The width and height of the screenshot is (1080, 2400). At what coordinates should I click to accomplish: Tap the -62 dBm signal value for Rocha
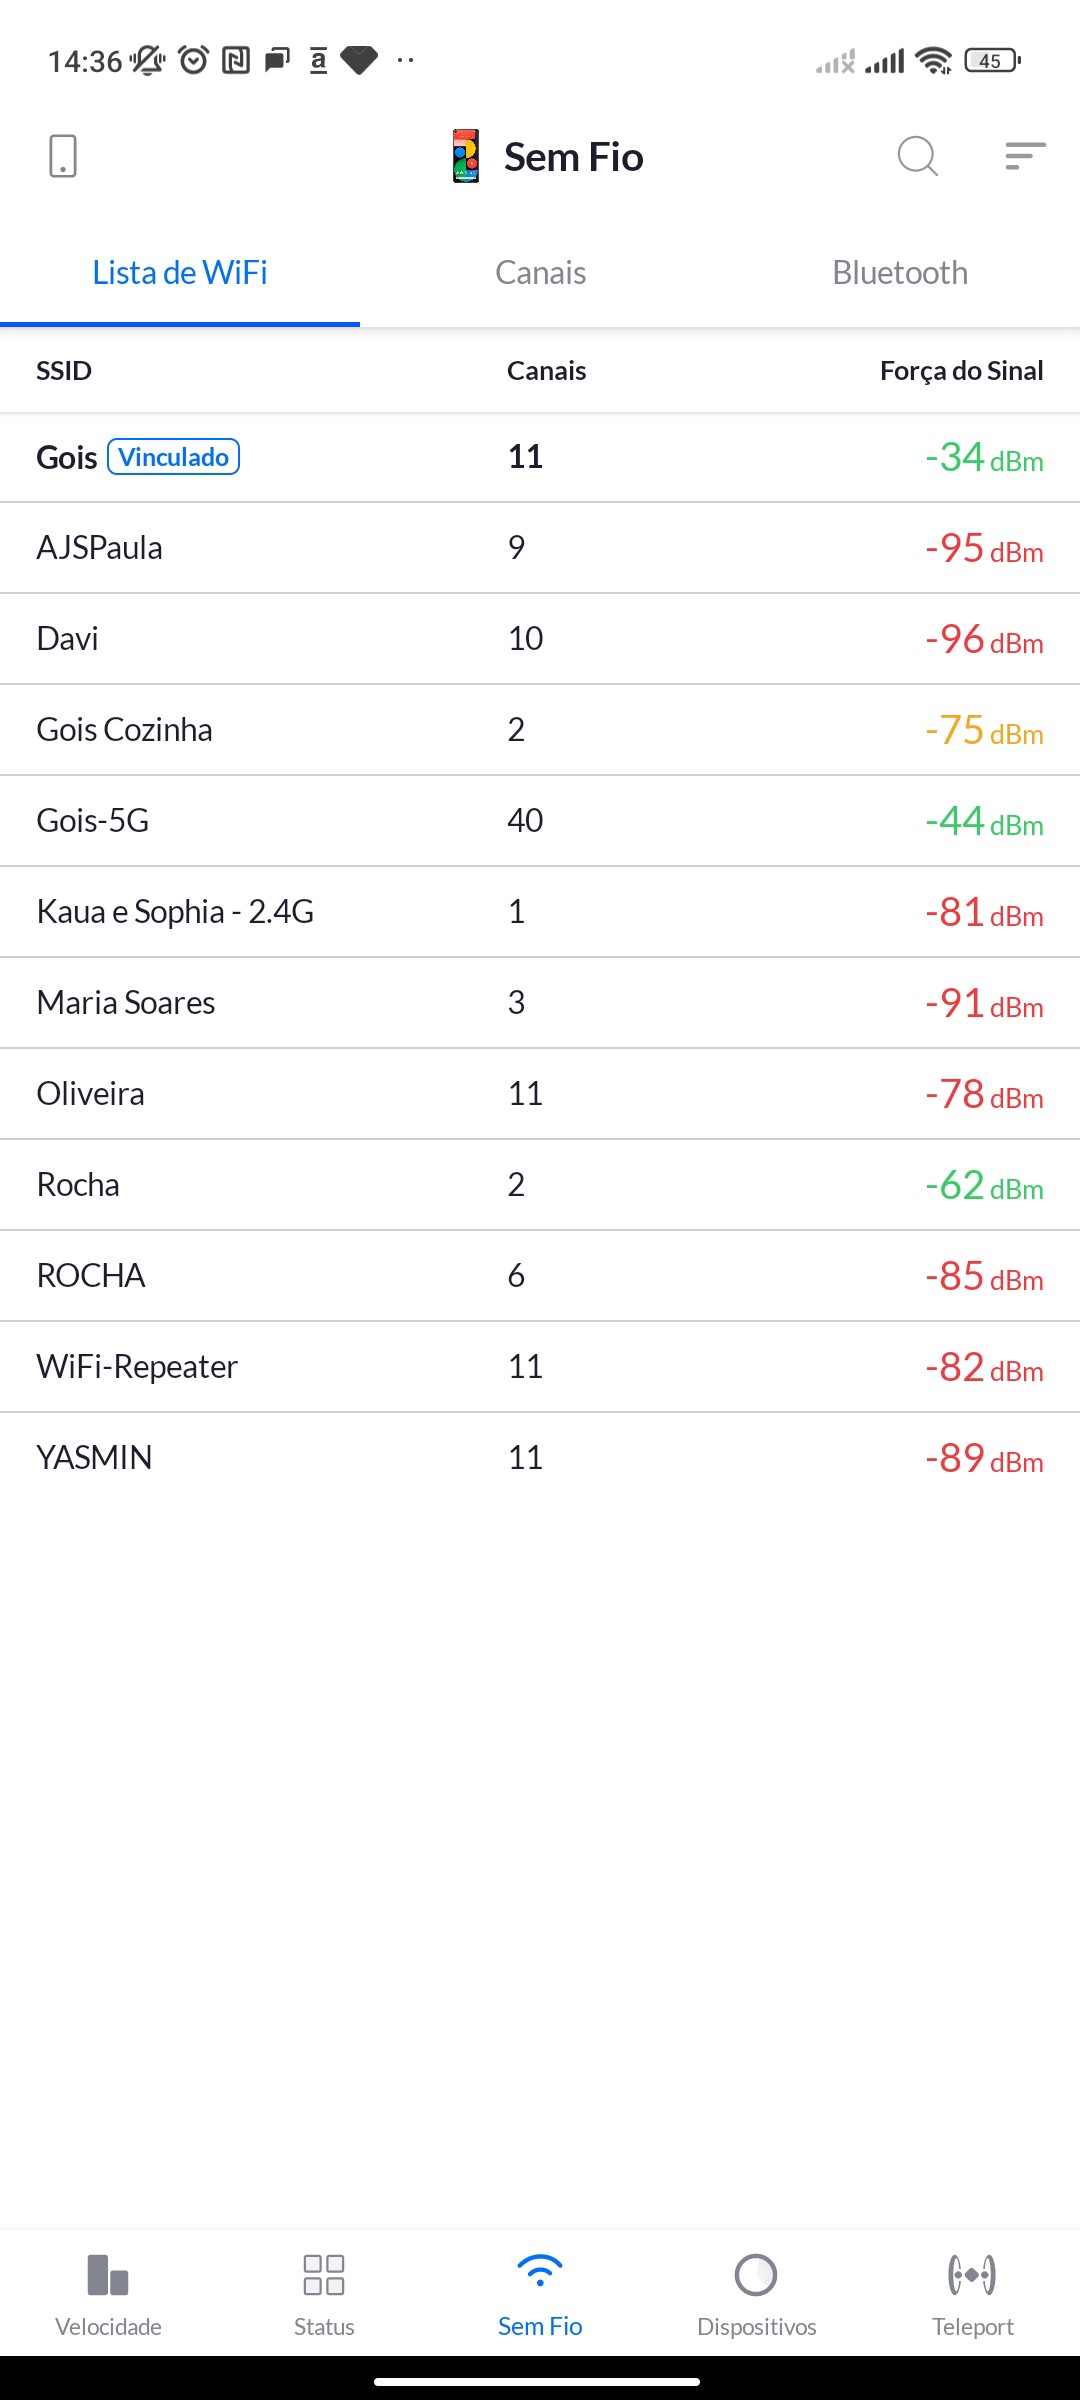(984, 1186)
